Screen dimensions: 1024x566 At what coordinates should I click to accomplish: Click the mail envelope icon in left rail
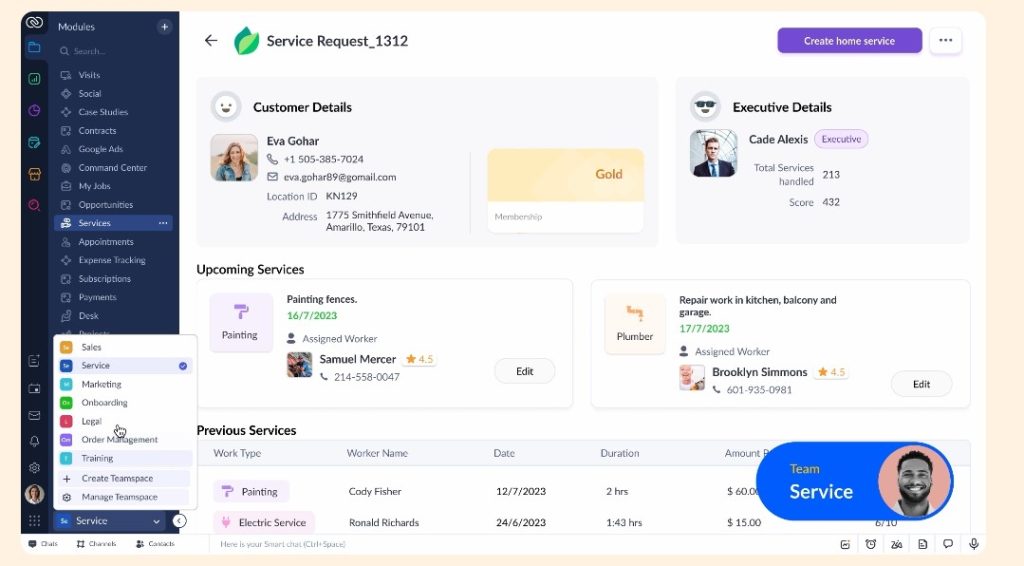tap(34, 415)
